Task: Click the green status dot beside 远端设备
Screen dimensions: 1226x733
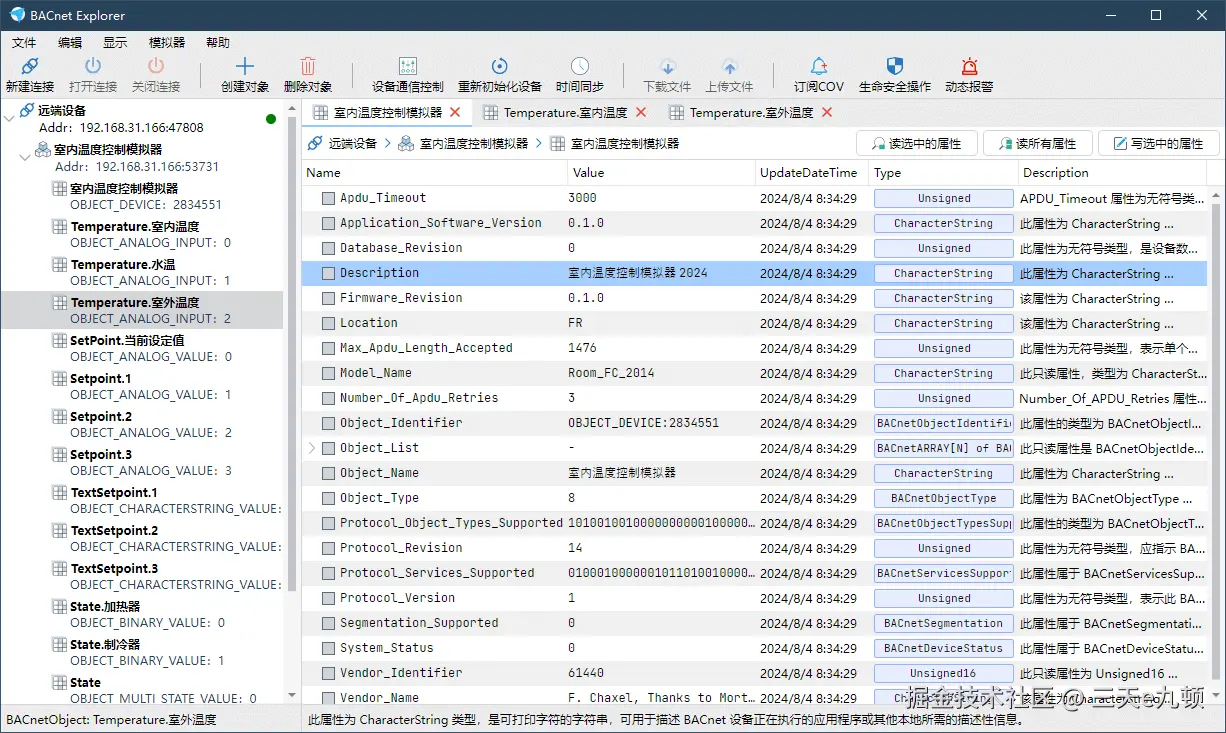Action: point(271,119)
